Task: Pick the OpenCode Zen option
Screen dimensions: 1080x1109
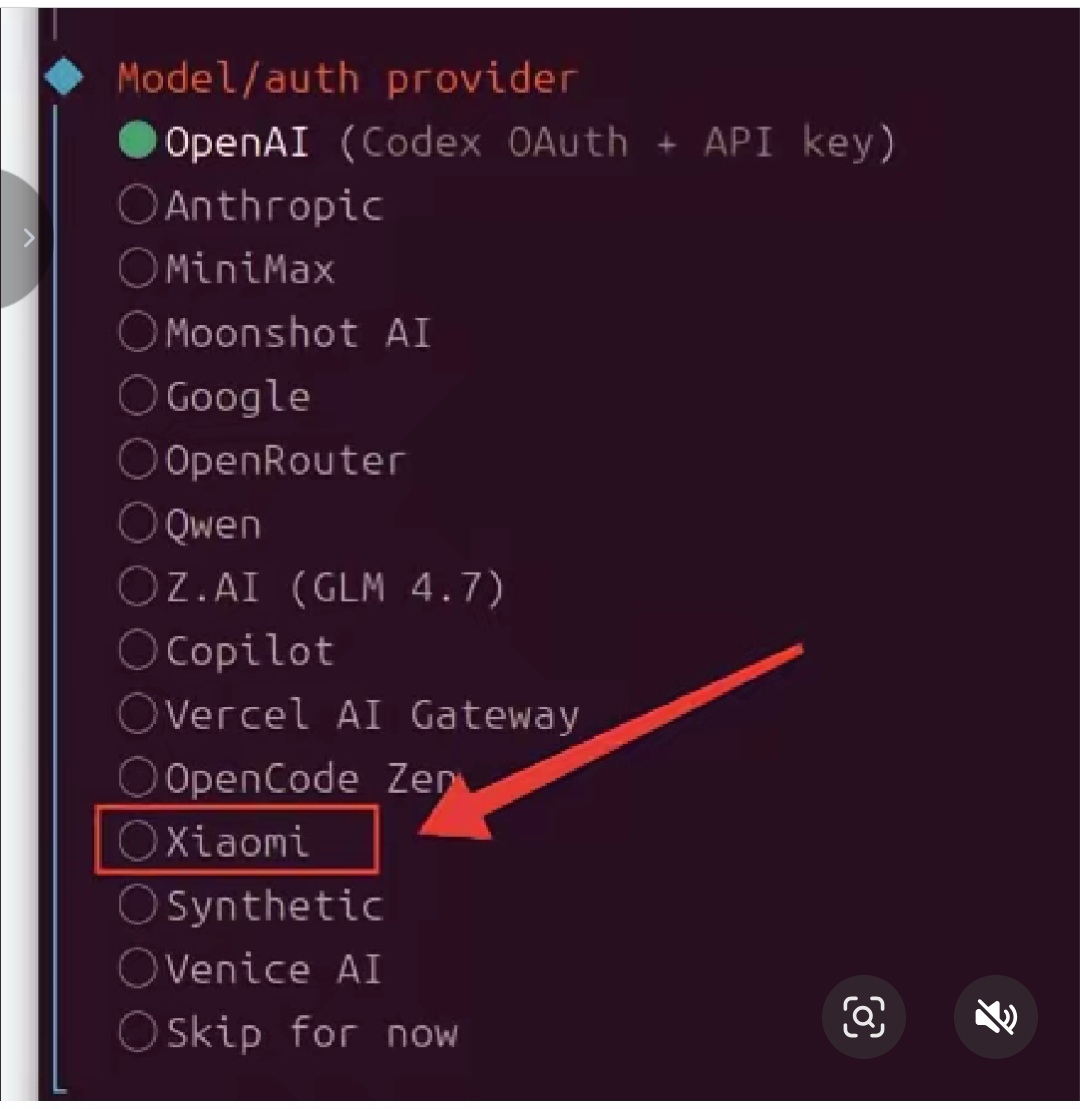Action: [138, 778]
